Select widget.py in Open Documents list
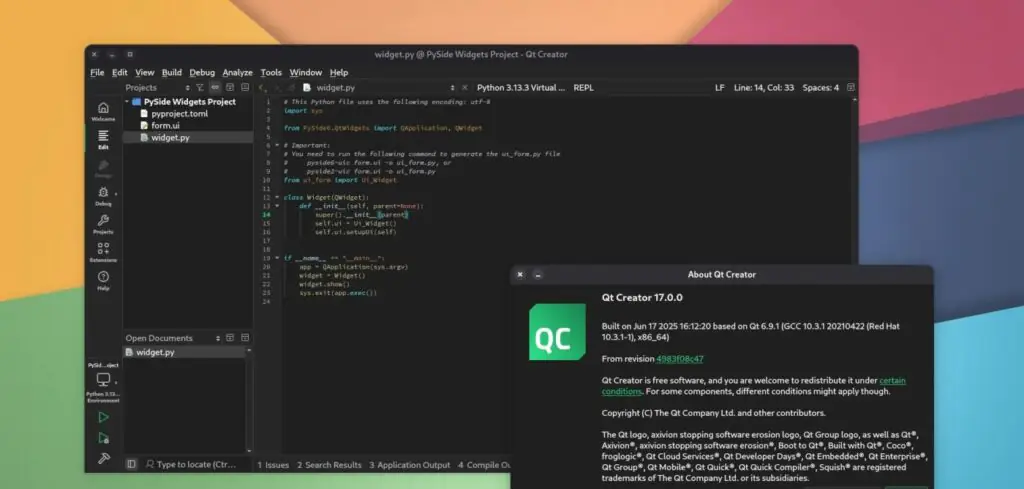The image size is (1024, 489). (x=184, y=352)
